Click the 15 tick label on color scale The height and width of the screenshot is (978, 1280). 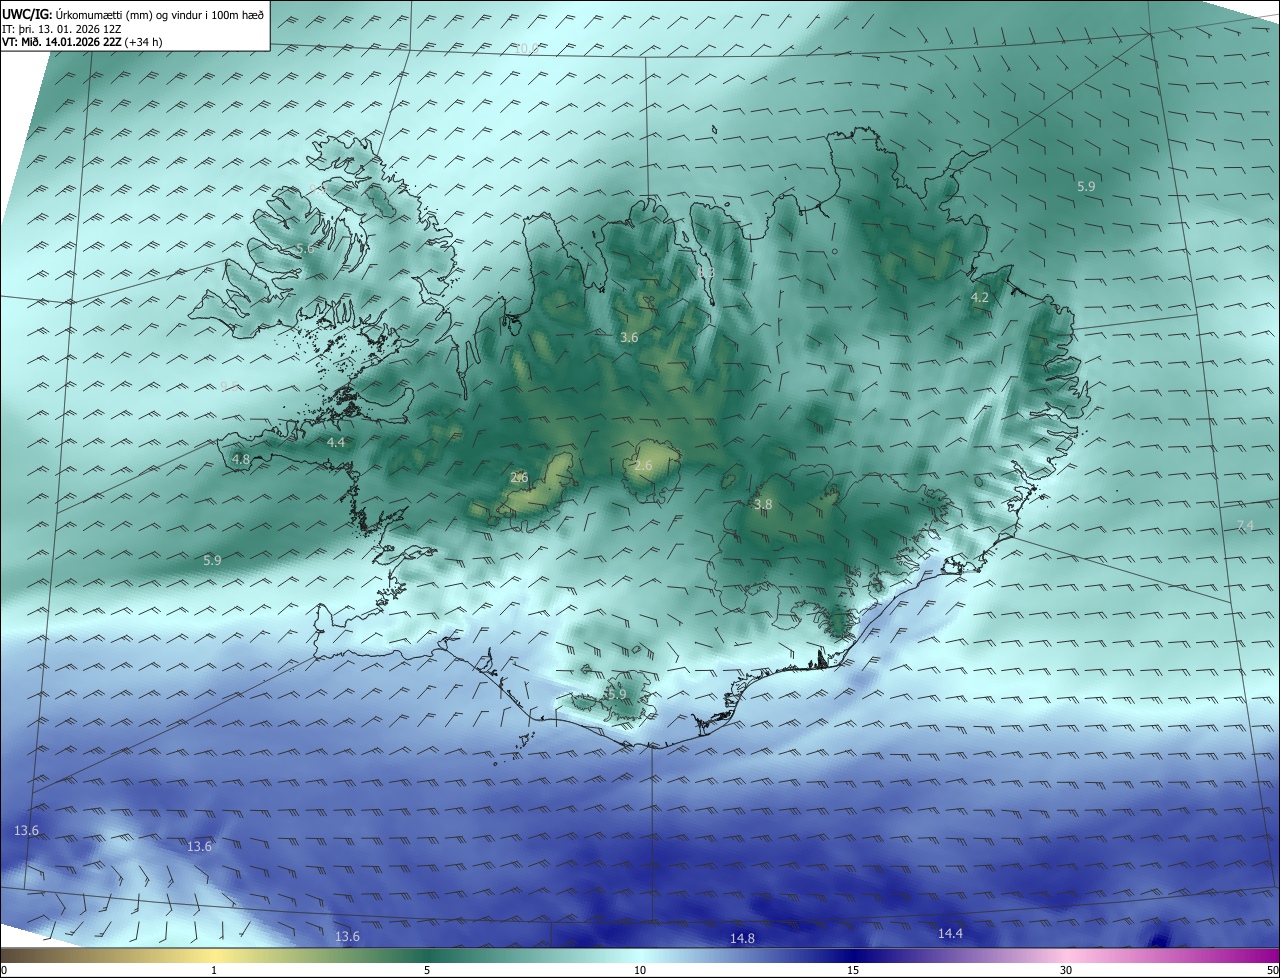point(853,970)
